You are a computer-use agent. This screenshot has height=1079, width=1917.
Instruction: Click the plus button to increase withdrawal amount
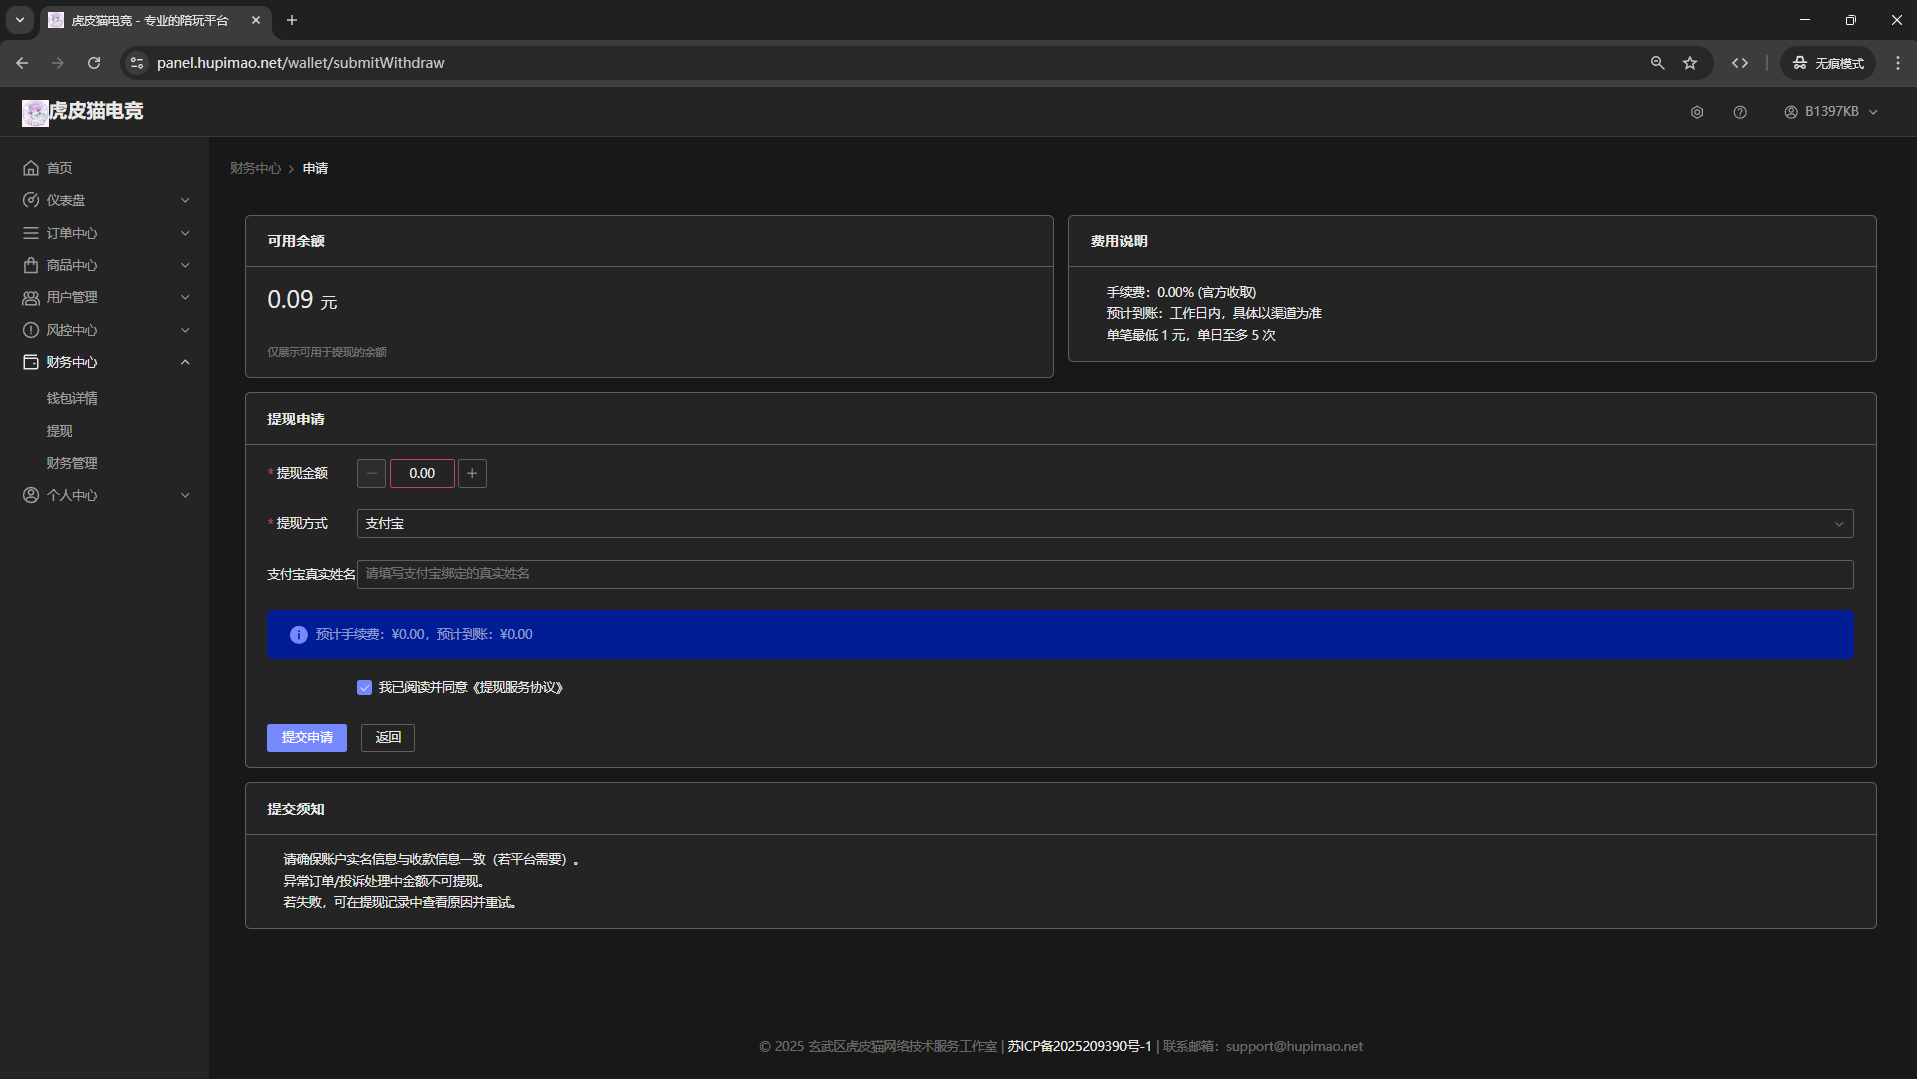pyautogui.click(x=472, y=473)
